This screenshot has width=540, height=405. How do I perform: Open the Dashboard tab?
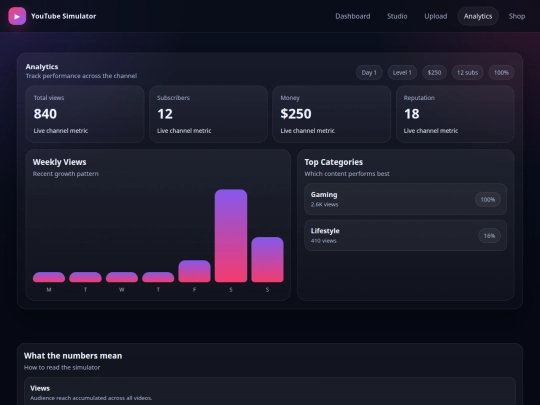(353, 16)
